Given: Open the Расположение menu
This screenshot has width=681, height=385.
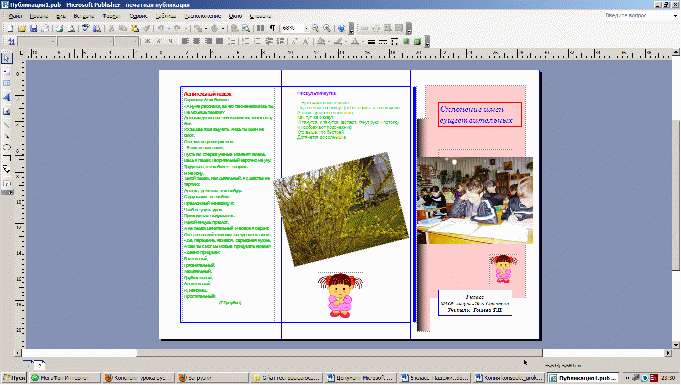Looking at the screenshot, I should [202, 16].
